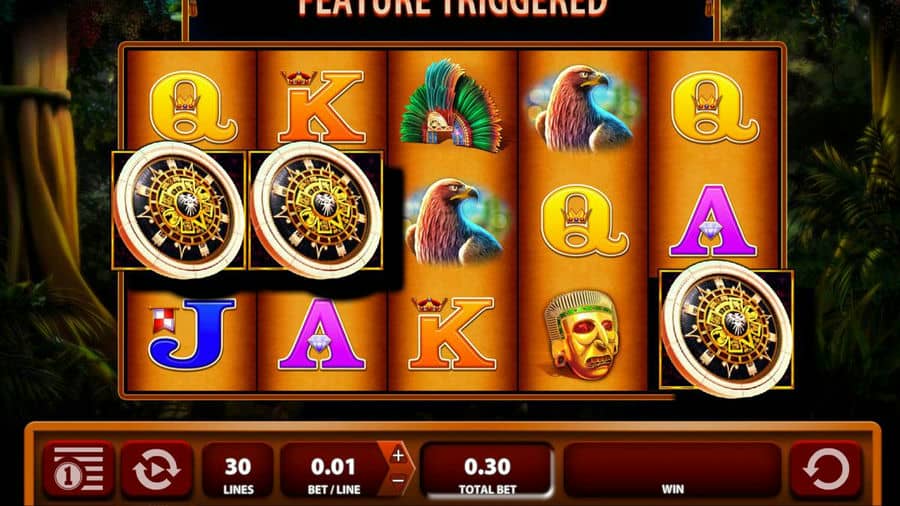Viewport: 900px width, 506px height.
Task: Click the Aztec calendar scatter on second reel
Action: (x=316, y=210)
